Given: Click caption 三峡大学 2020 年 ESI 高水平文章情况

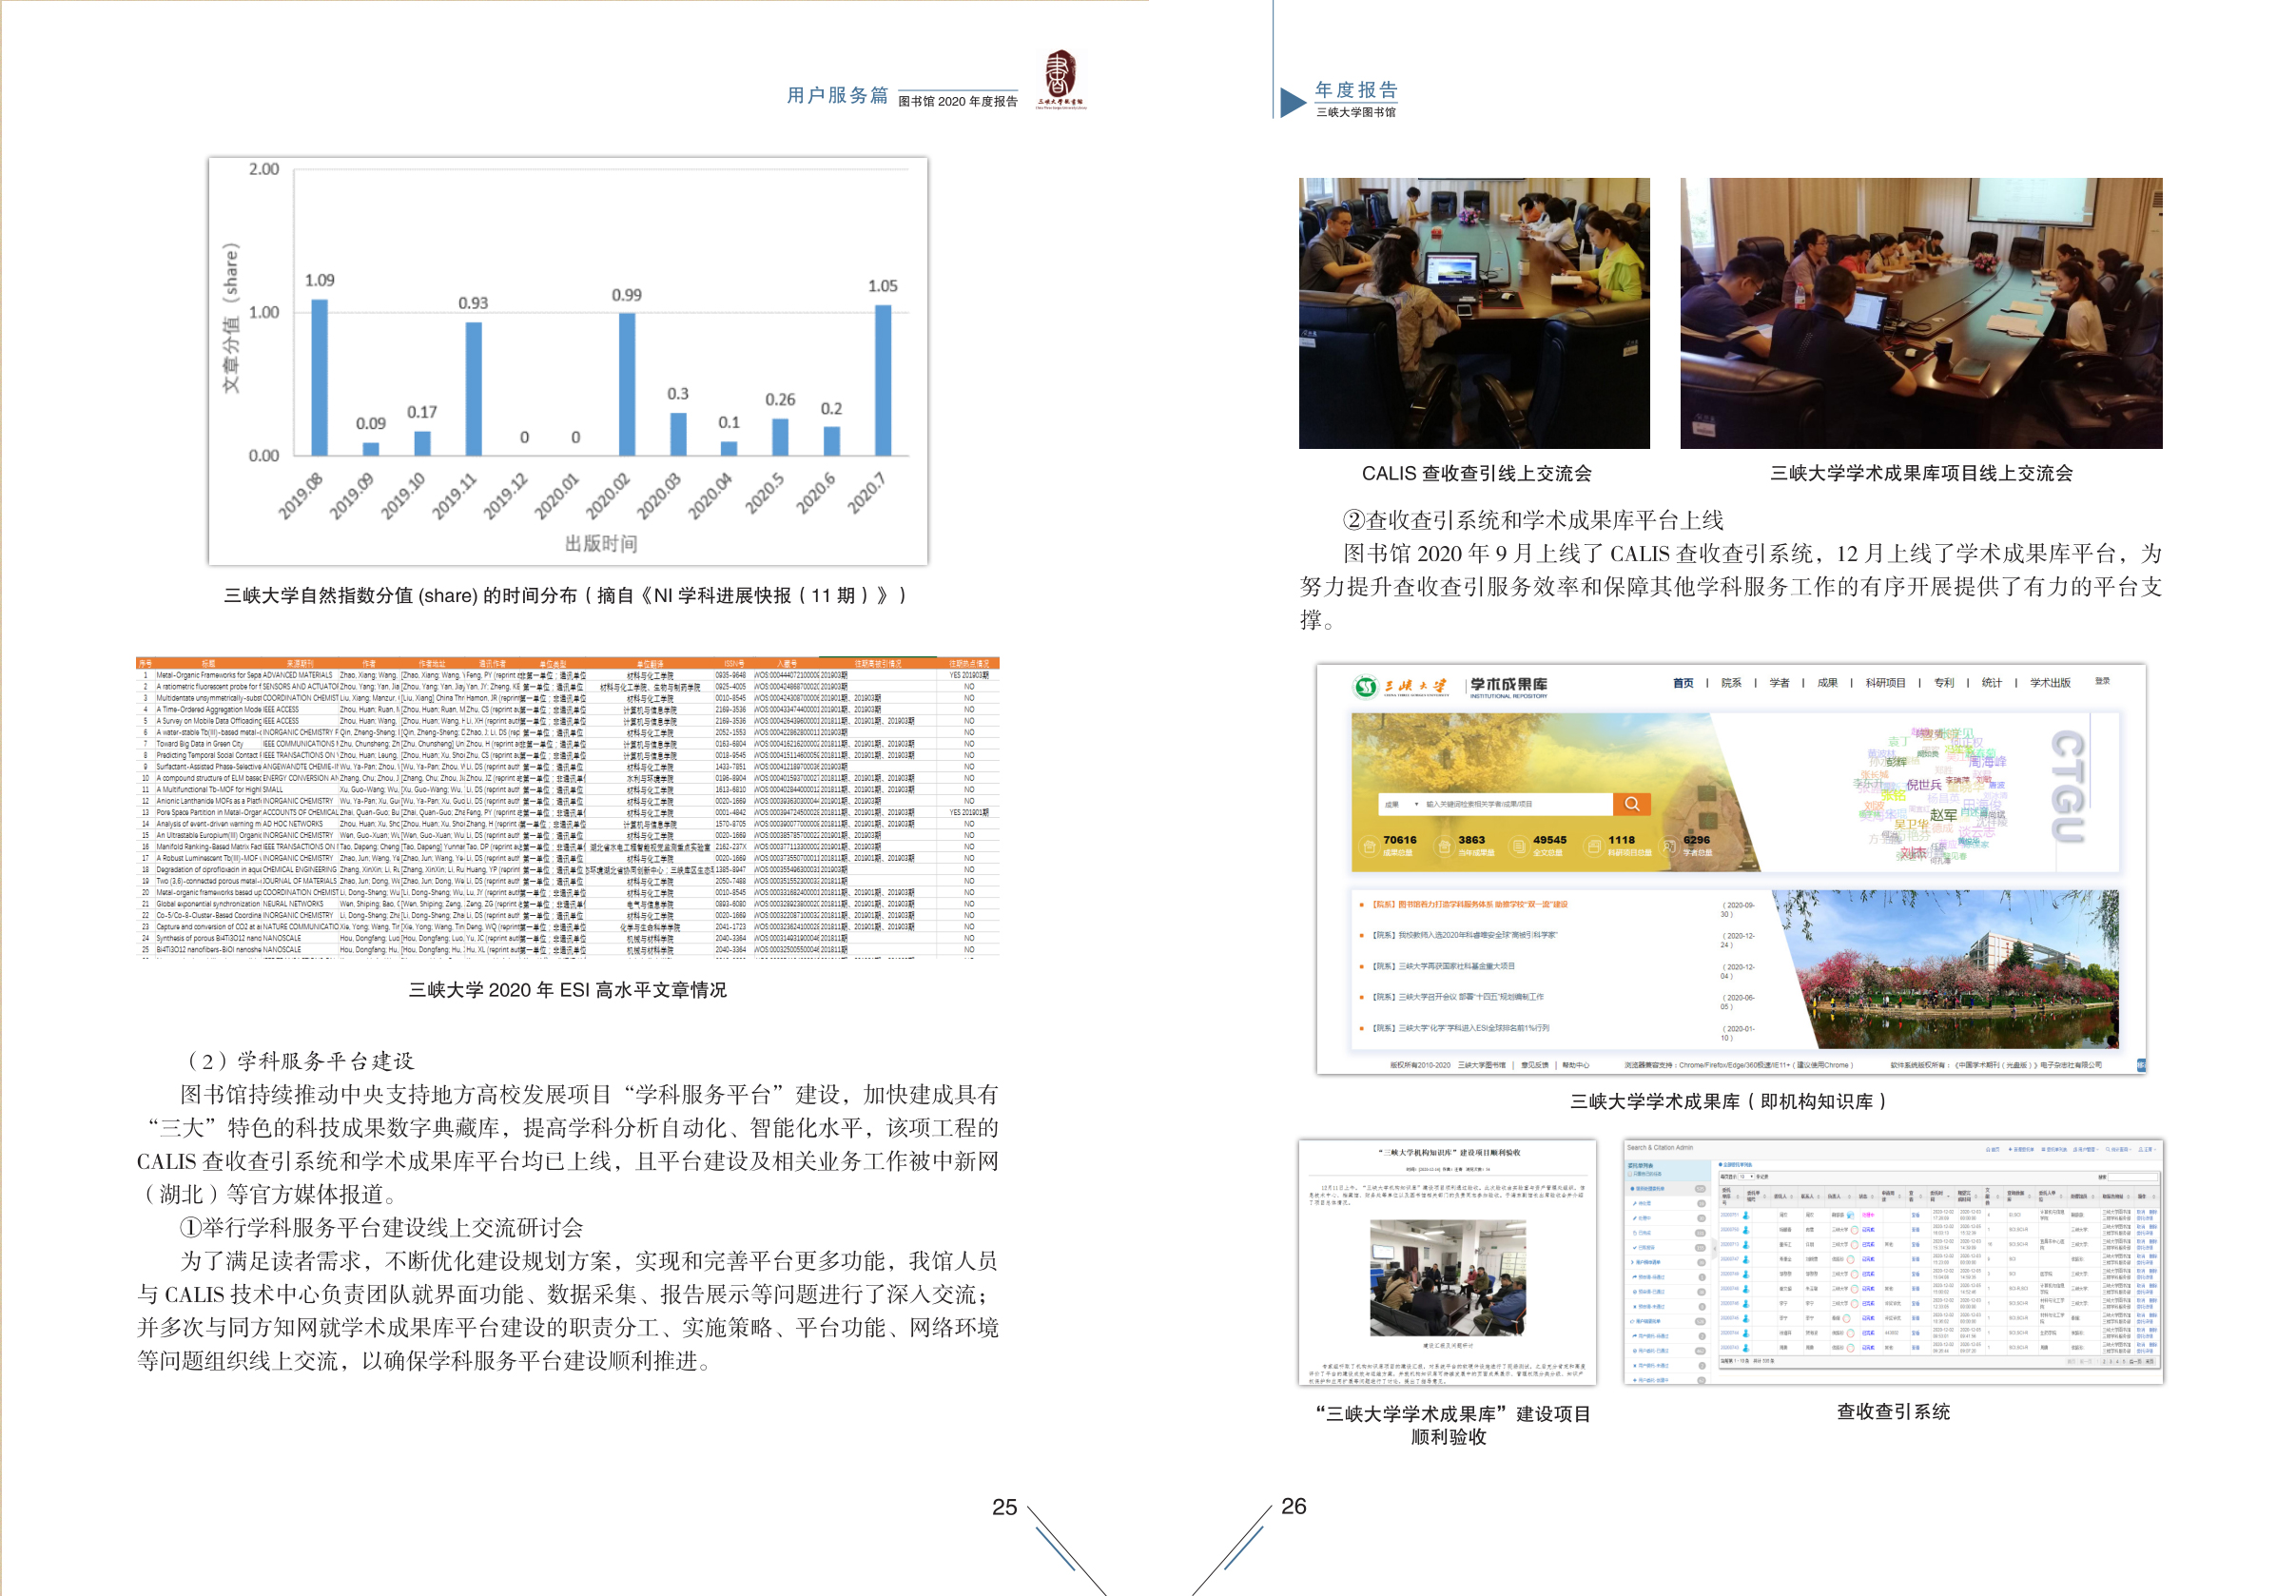Looking at the screenshot, I should pyautogui.click(x=568, y=989).
